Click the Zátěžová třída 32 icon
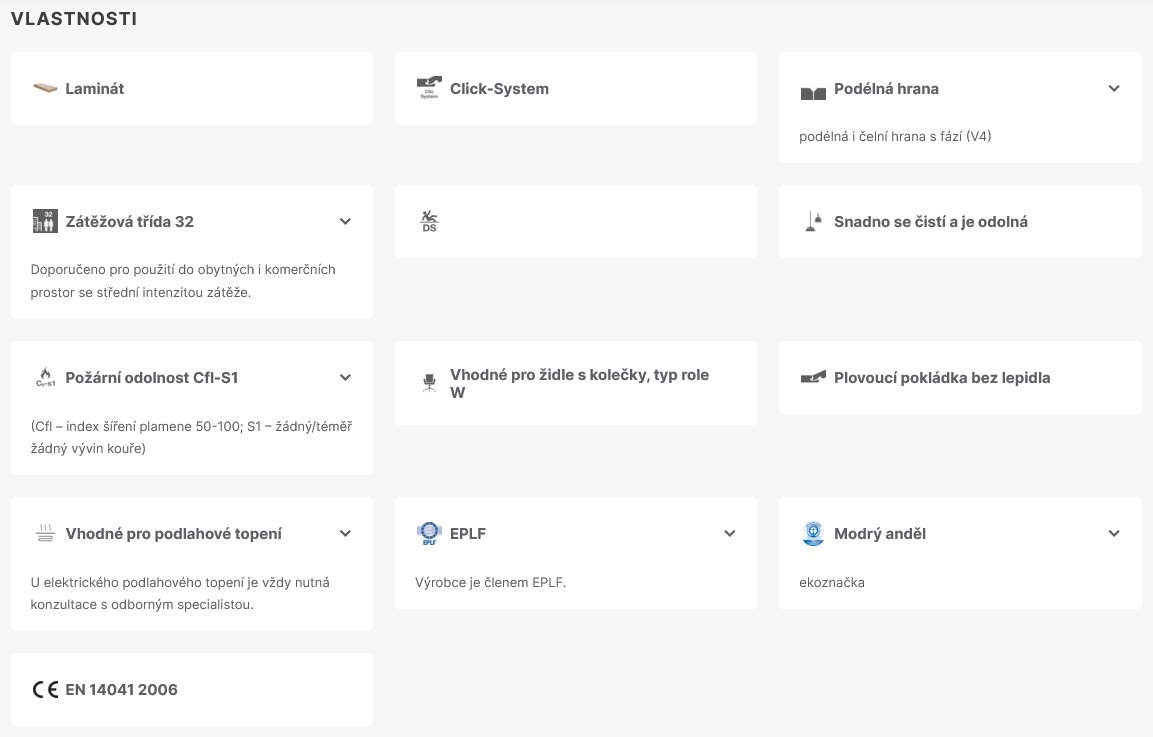 (45, 221)
